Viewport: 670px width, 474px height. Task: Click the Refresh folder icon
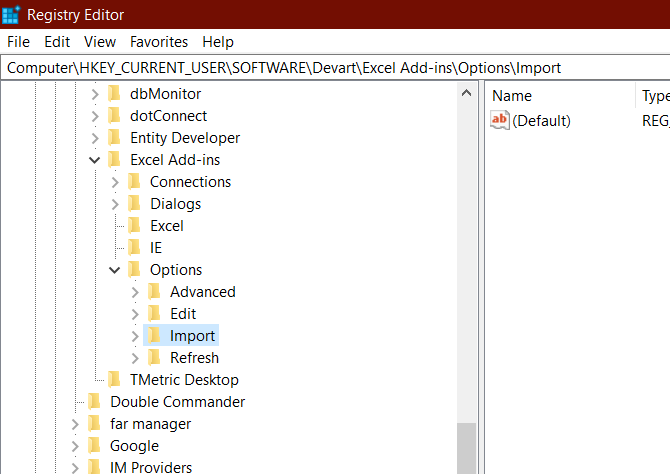coord(154,358)
